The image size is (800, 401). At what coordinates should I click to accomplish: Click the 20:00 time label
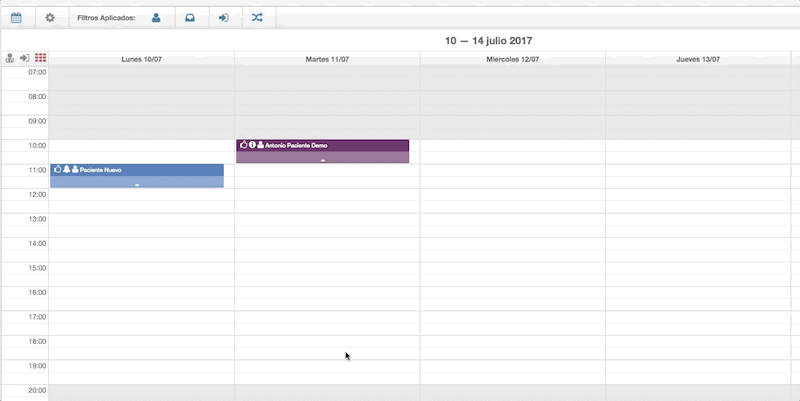coord(37,390)
